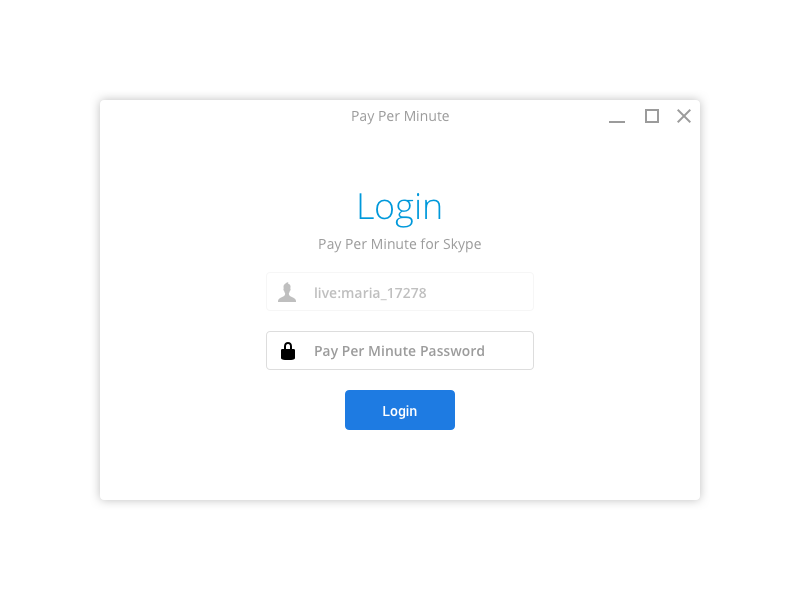Click the blue Login button
The height and width of the screenshot is (600, 800).
tap(400, 410)
